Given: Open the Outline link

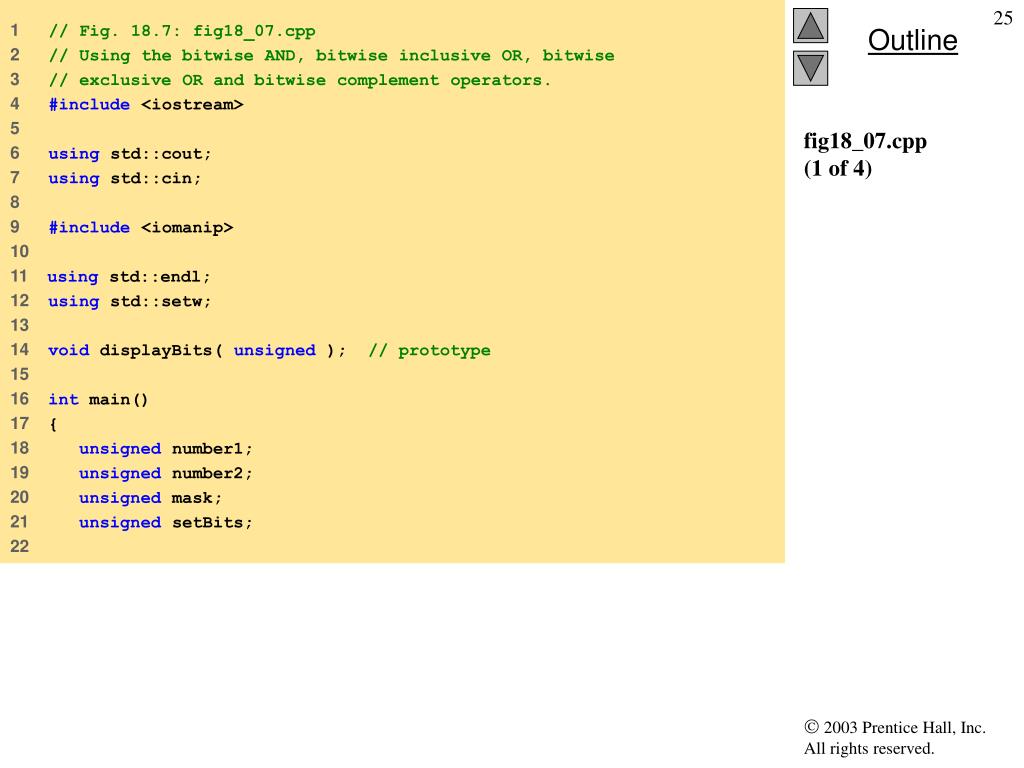Looking at the screenshot, I should 912,40.
